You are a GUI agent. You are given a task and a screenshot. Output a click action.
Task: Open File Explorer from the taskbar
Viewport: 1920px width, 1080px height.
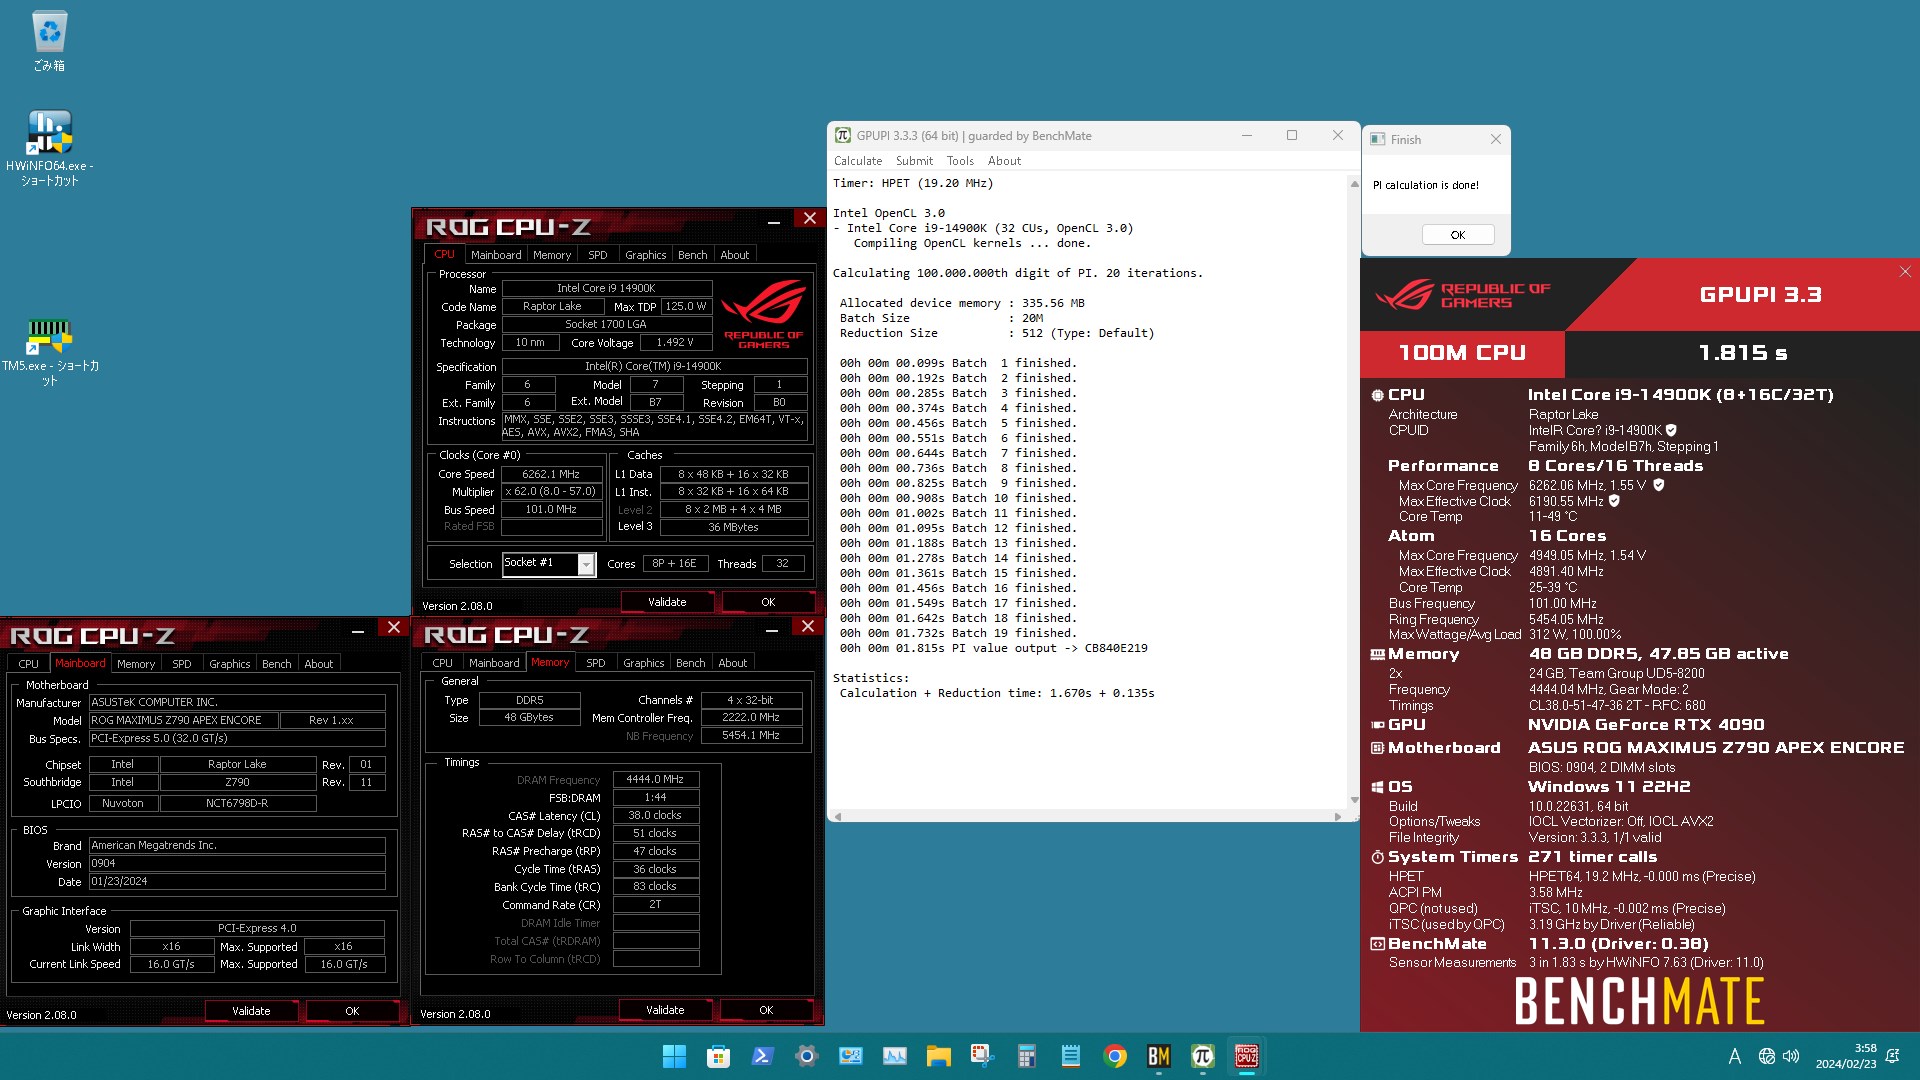point(938,1056)
